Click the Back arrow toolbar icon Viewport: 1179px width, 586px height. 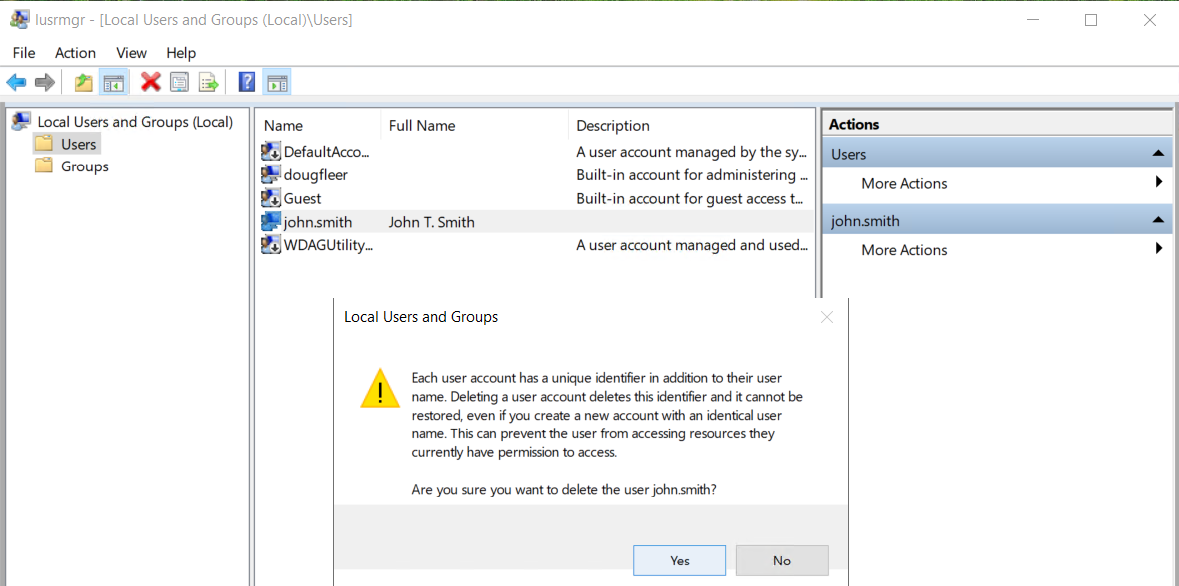(x=17, y=82)
